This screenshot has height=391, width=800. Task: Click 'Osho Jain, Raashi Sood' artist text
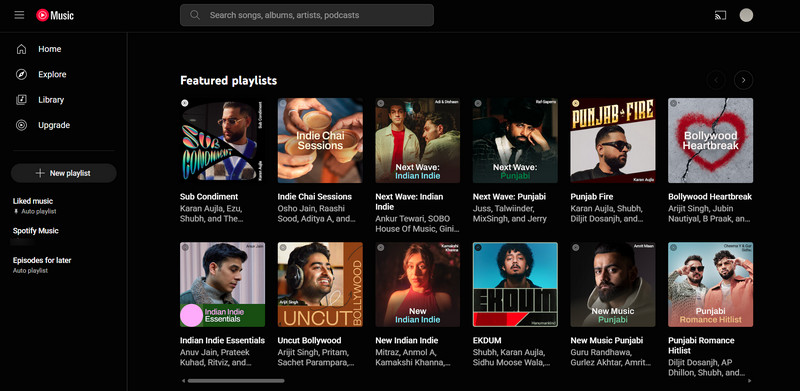click(x=316, y=214)
